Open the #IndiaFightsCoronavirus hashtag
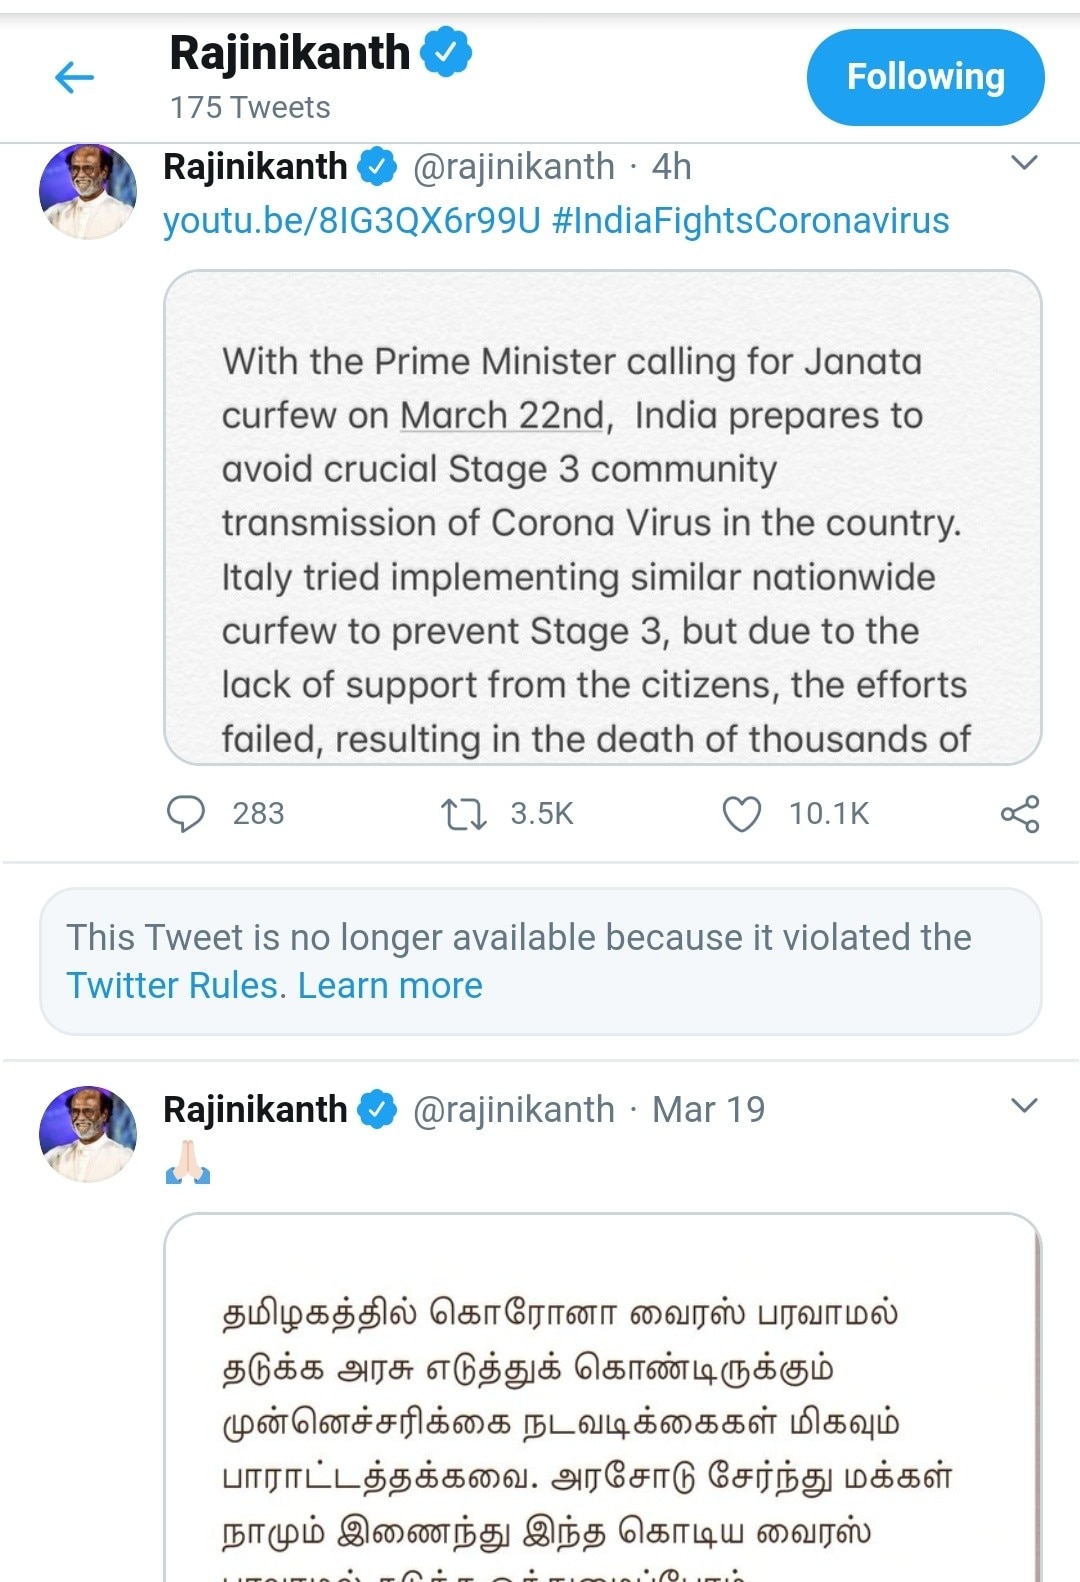The height and width of the screenshot is (1582, 1080). point(750,220)
